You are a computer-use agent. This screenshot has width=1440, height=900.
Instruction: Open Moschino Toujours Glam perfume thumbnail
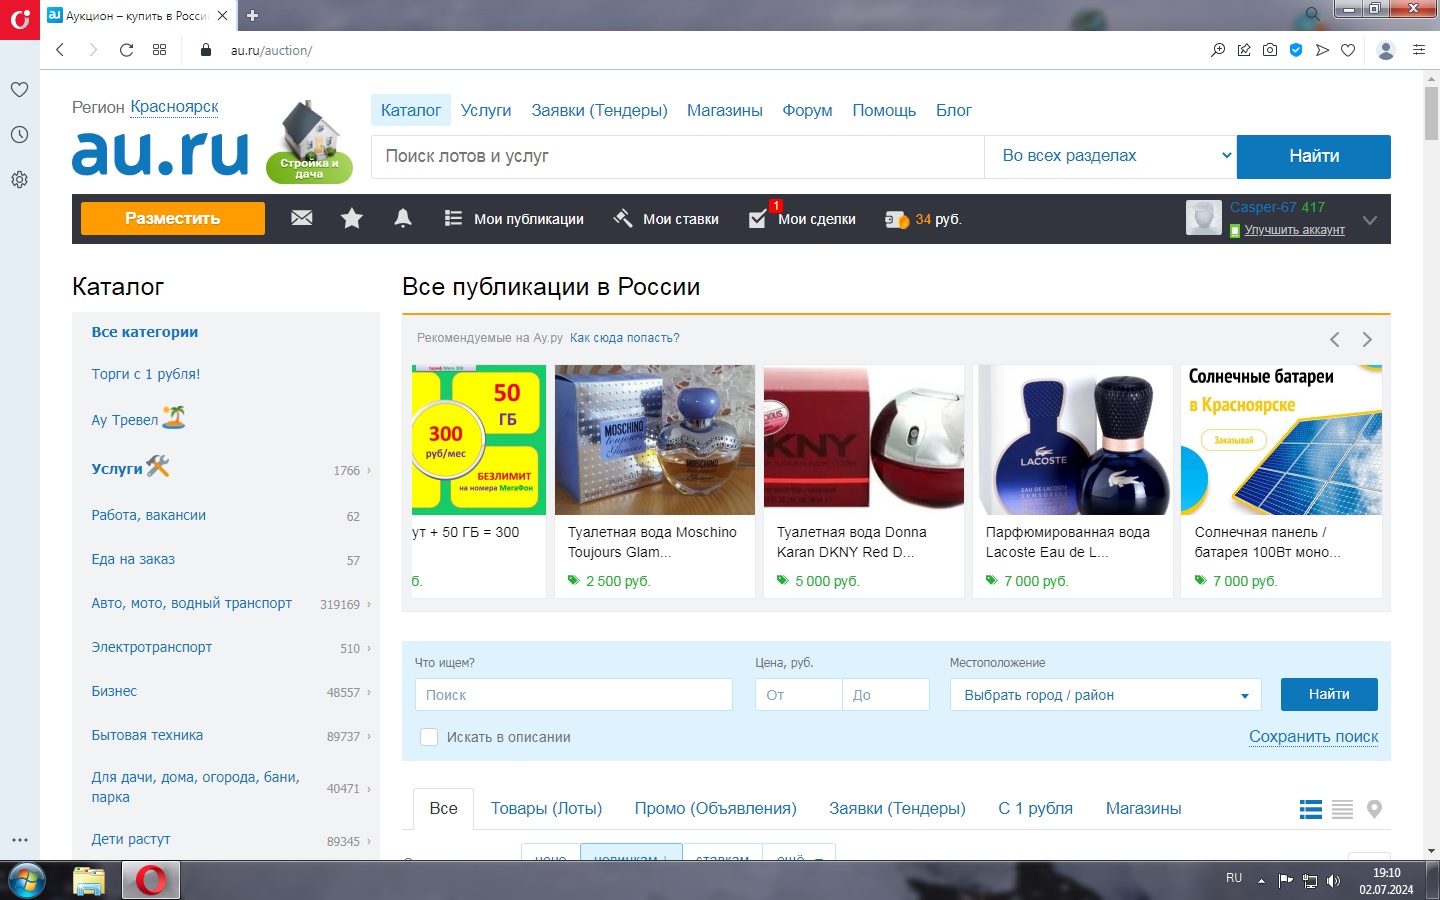click(655, 440)
